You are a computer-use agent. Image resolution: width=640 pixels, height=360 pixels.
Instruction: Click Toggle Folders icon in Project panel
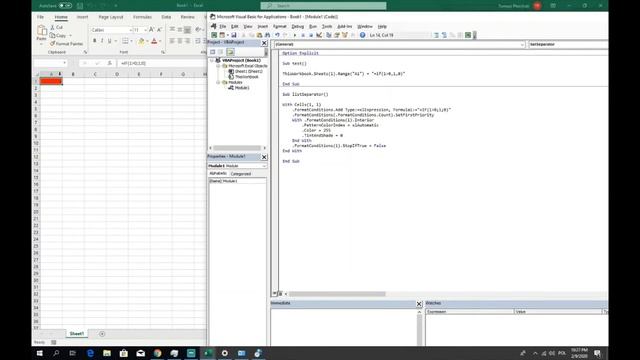click(x=231, y=52)
